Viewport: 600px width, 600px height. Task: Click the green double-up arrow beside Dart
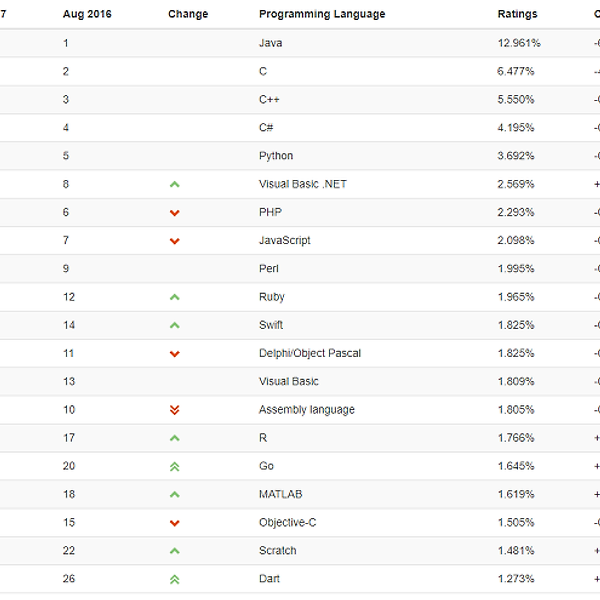[174, 579]
